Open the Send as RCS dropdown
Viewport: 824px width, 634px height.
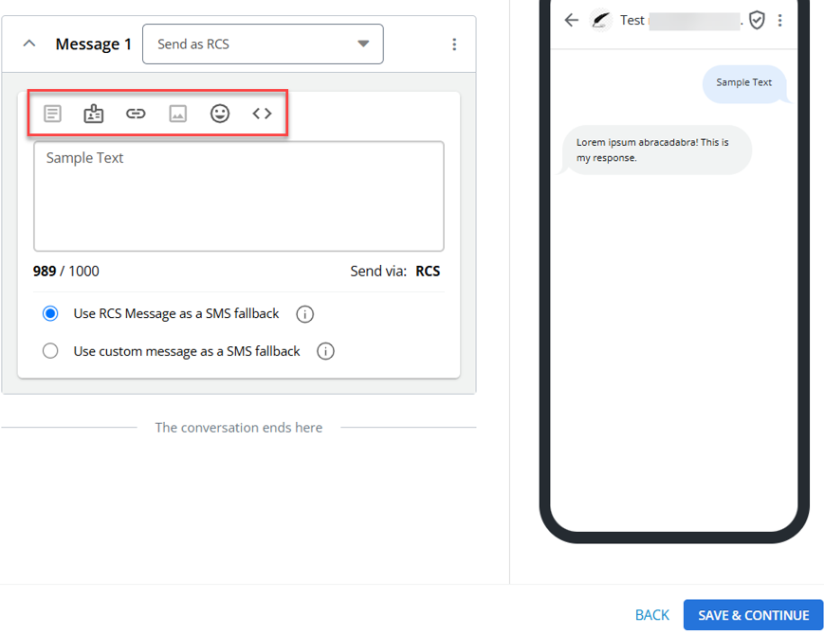(263, 44)
